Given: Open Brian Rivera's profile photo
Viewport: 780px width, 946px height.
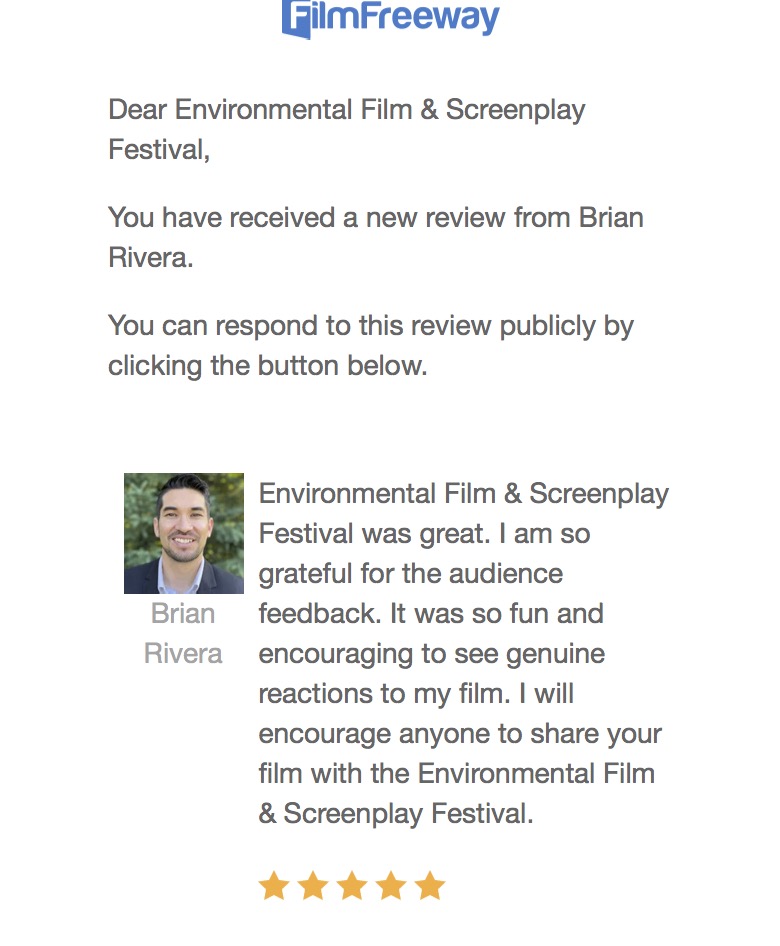Looking at the screenshot, I should 184,534.
